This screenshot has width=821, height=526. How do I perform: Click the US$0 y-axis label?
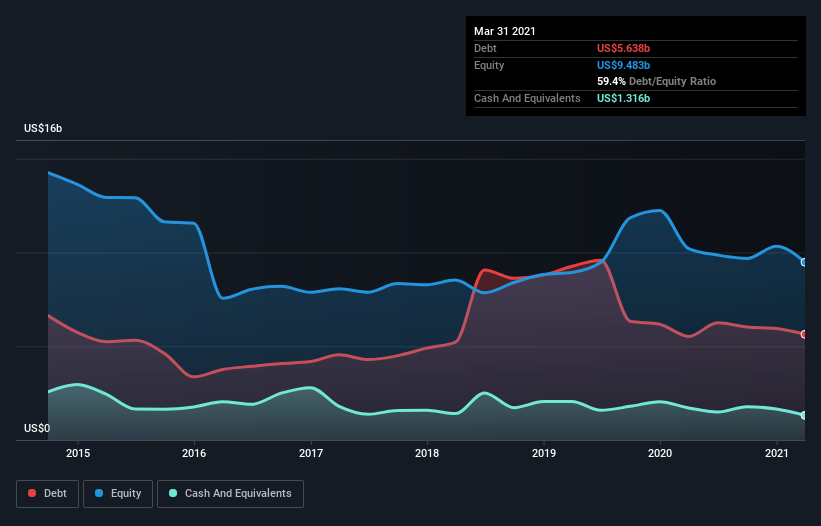[37, 428]
